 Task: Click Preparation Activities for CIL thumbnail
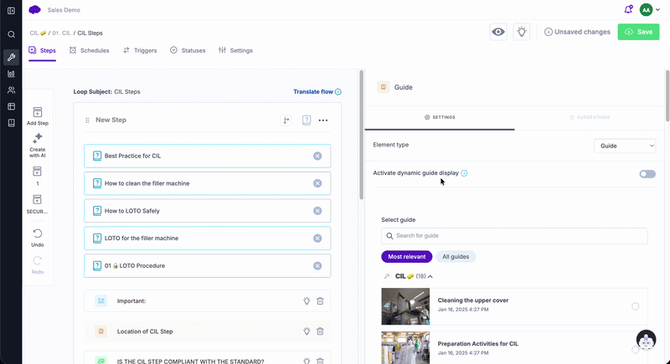pyautogui.click(x=406, y=348)
